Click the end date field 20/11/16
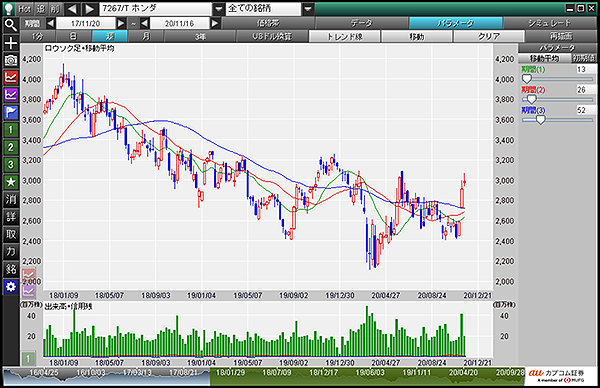The width and height of the screenshot is (600, 388). click(179, 24)
